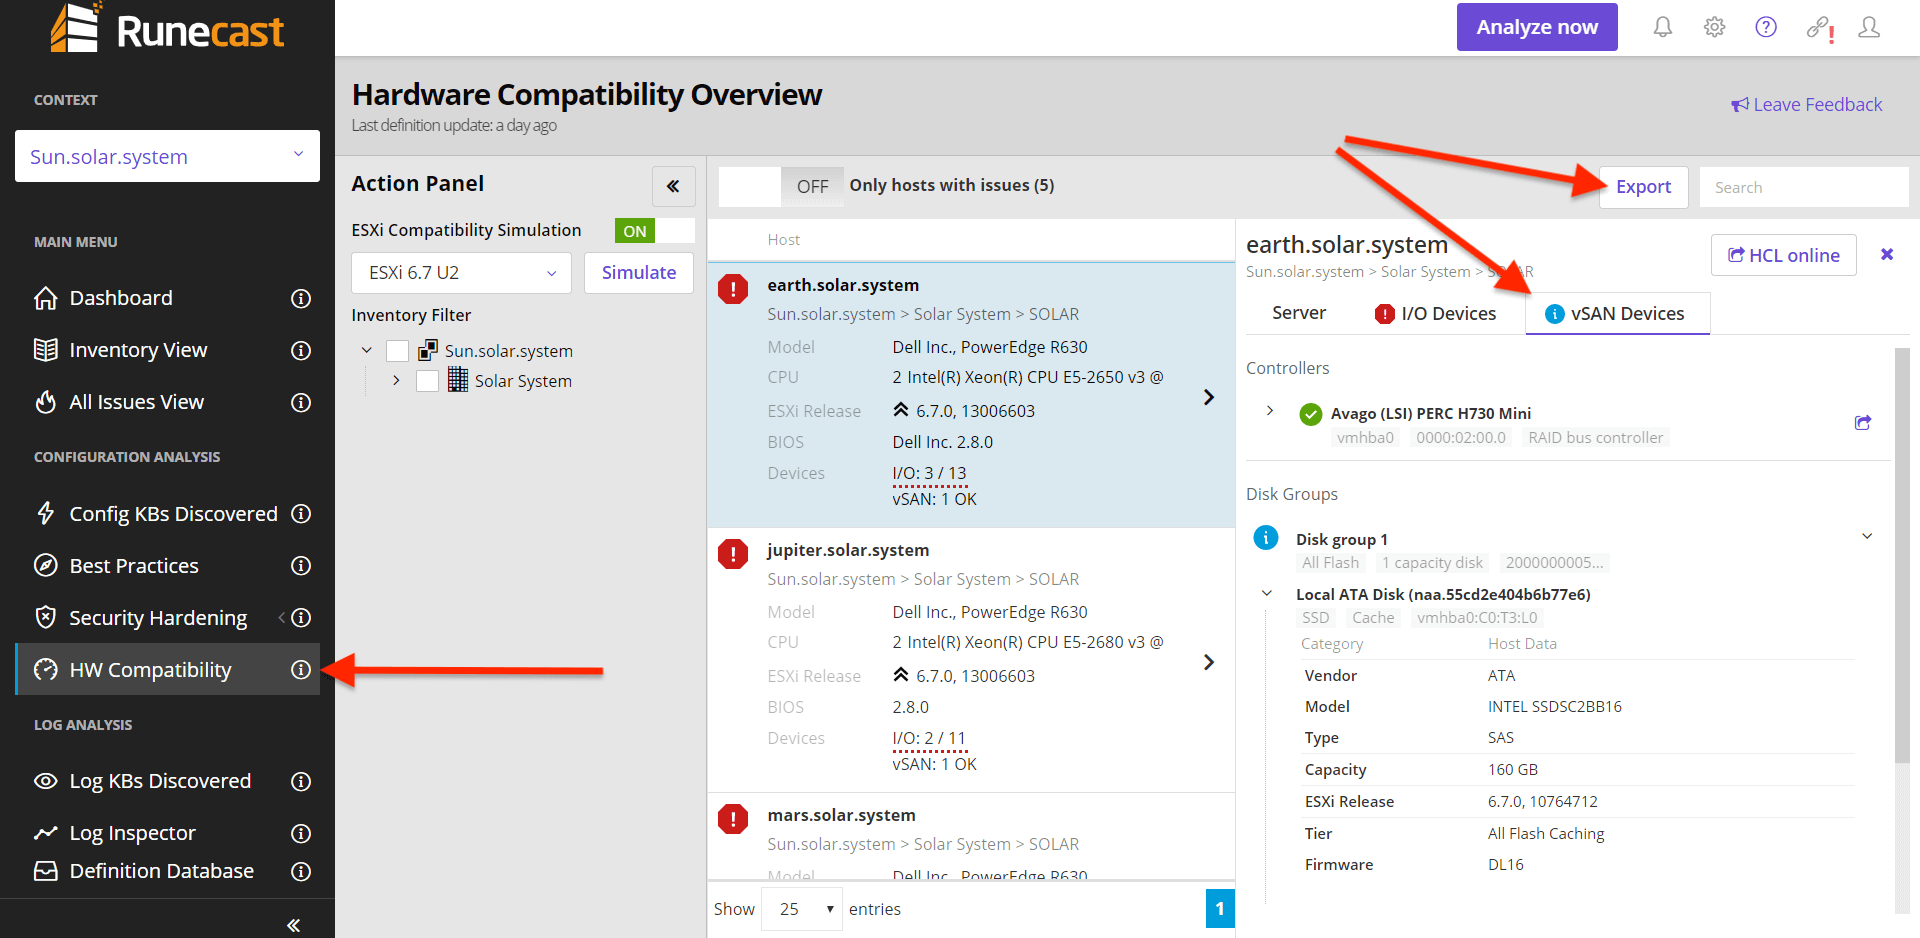Click jupiter.solar.system red alert icon
The image size is (1920, 938).
coord(733,554)
